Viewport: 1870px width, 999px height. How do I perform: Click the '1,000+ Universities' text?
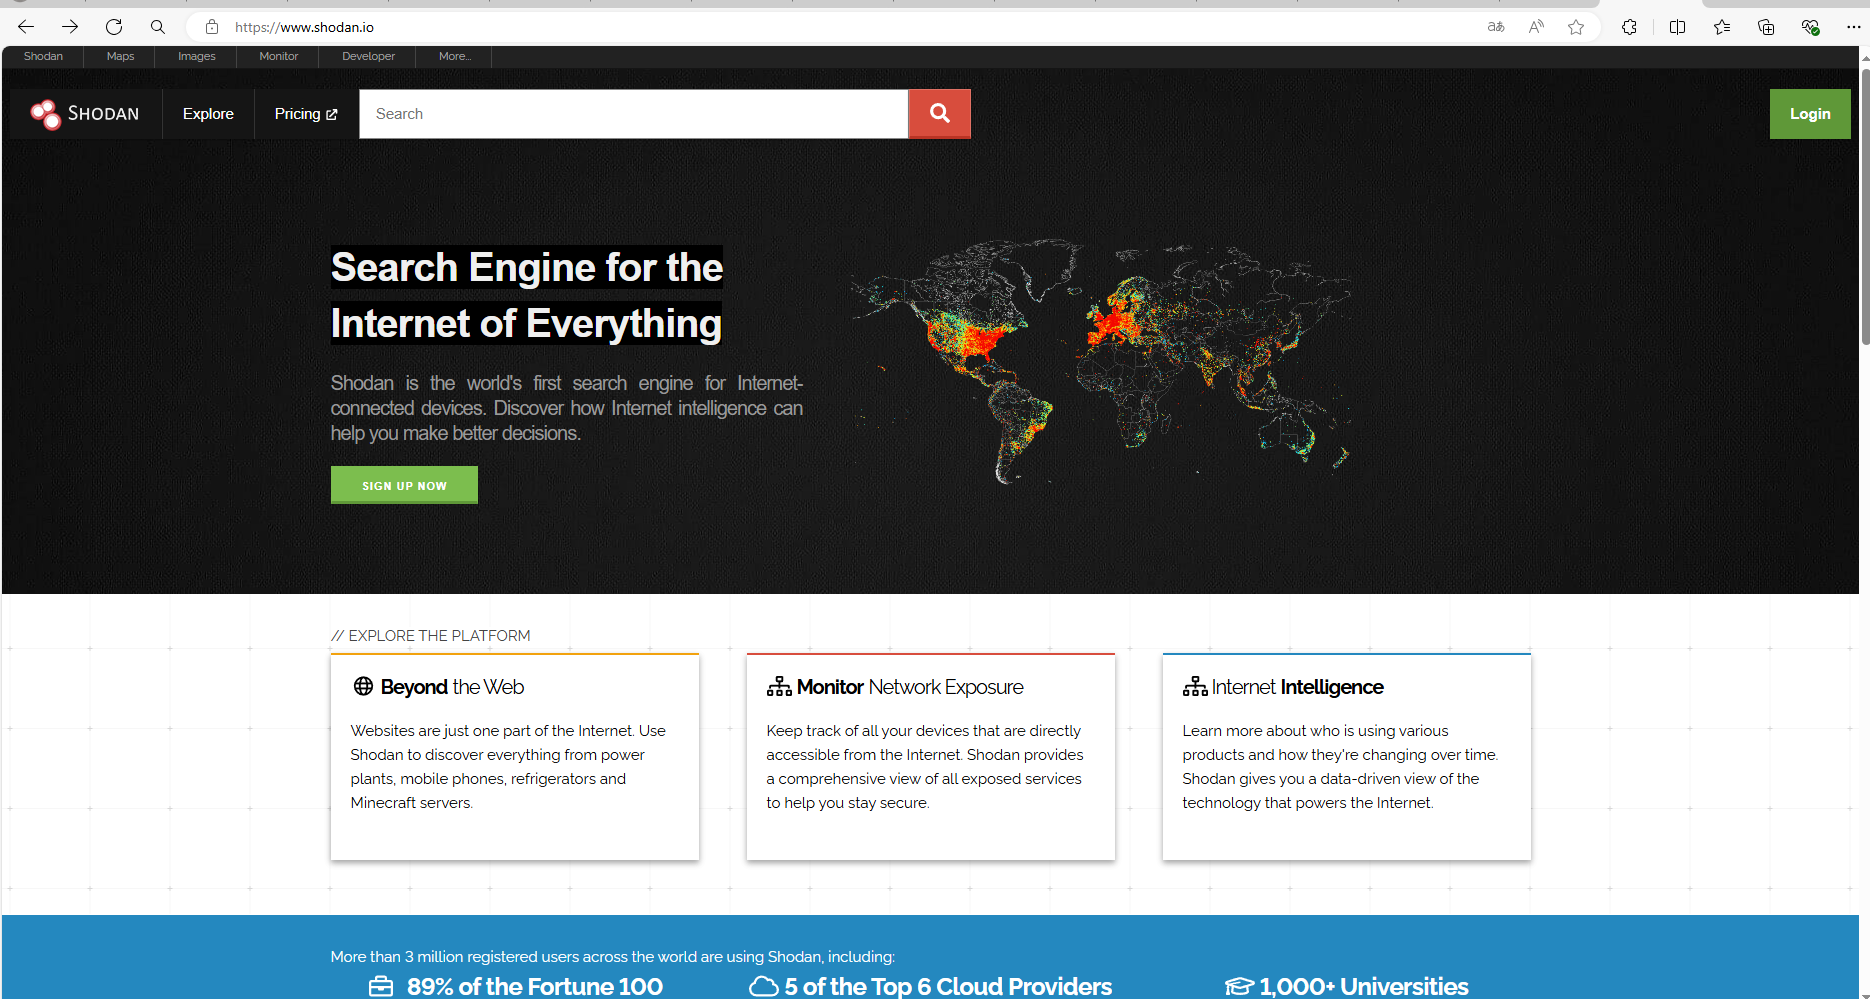coord(1364,987)
